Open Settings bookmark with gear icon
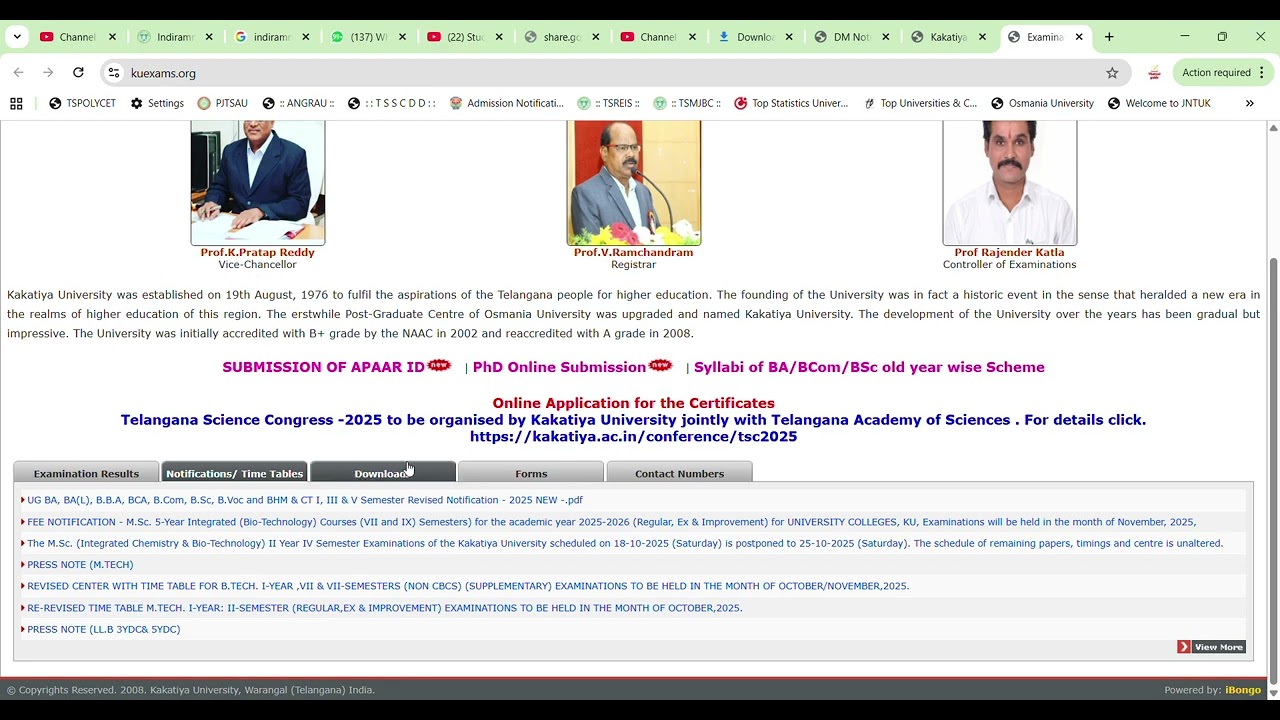The width and height of the screenshot is (1280, 720). pyautogui.click(x=157, y=103)
